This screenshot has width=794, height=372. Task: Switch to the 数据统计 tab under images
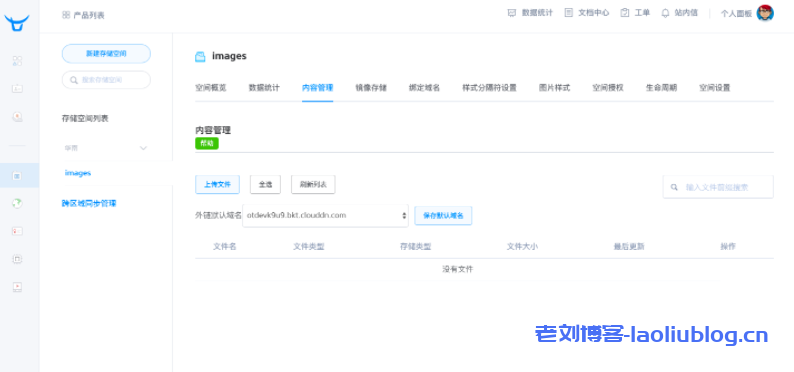(x=264, y=88)
